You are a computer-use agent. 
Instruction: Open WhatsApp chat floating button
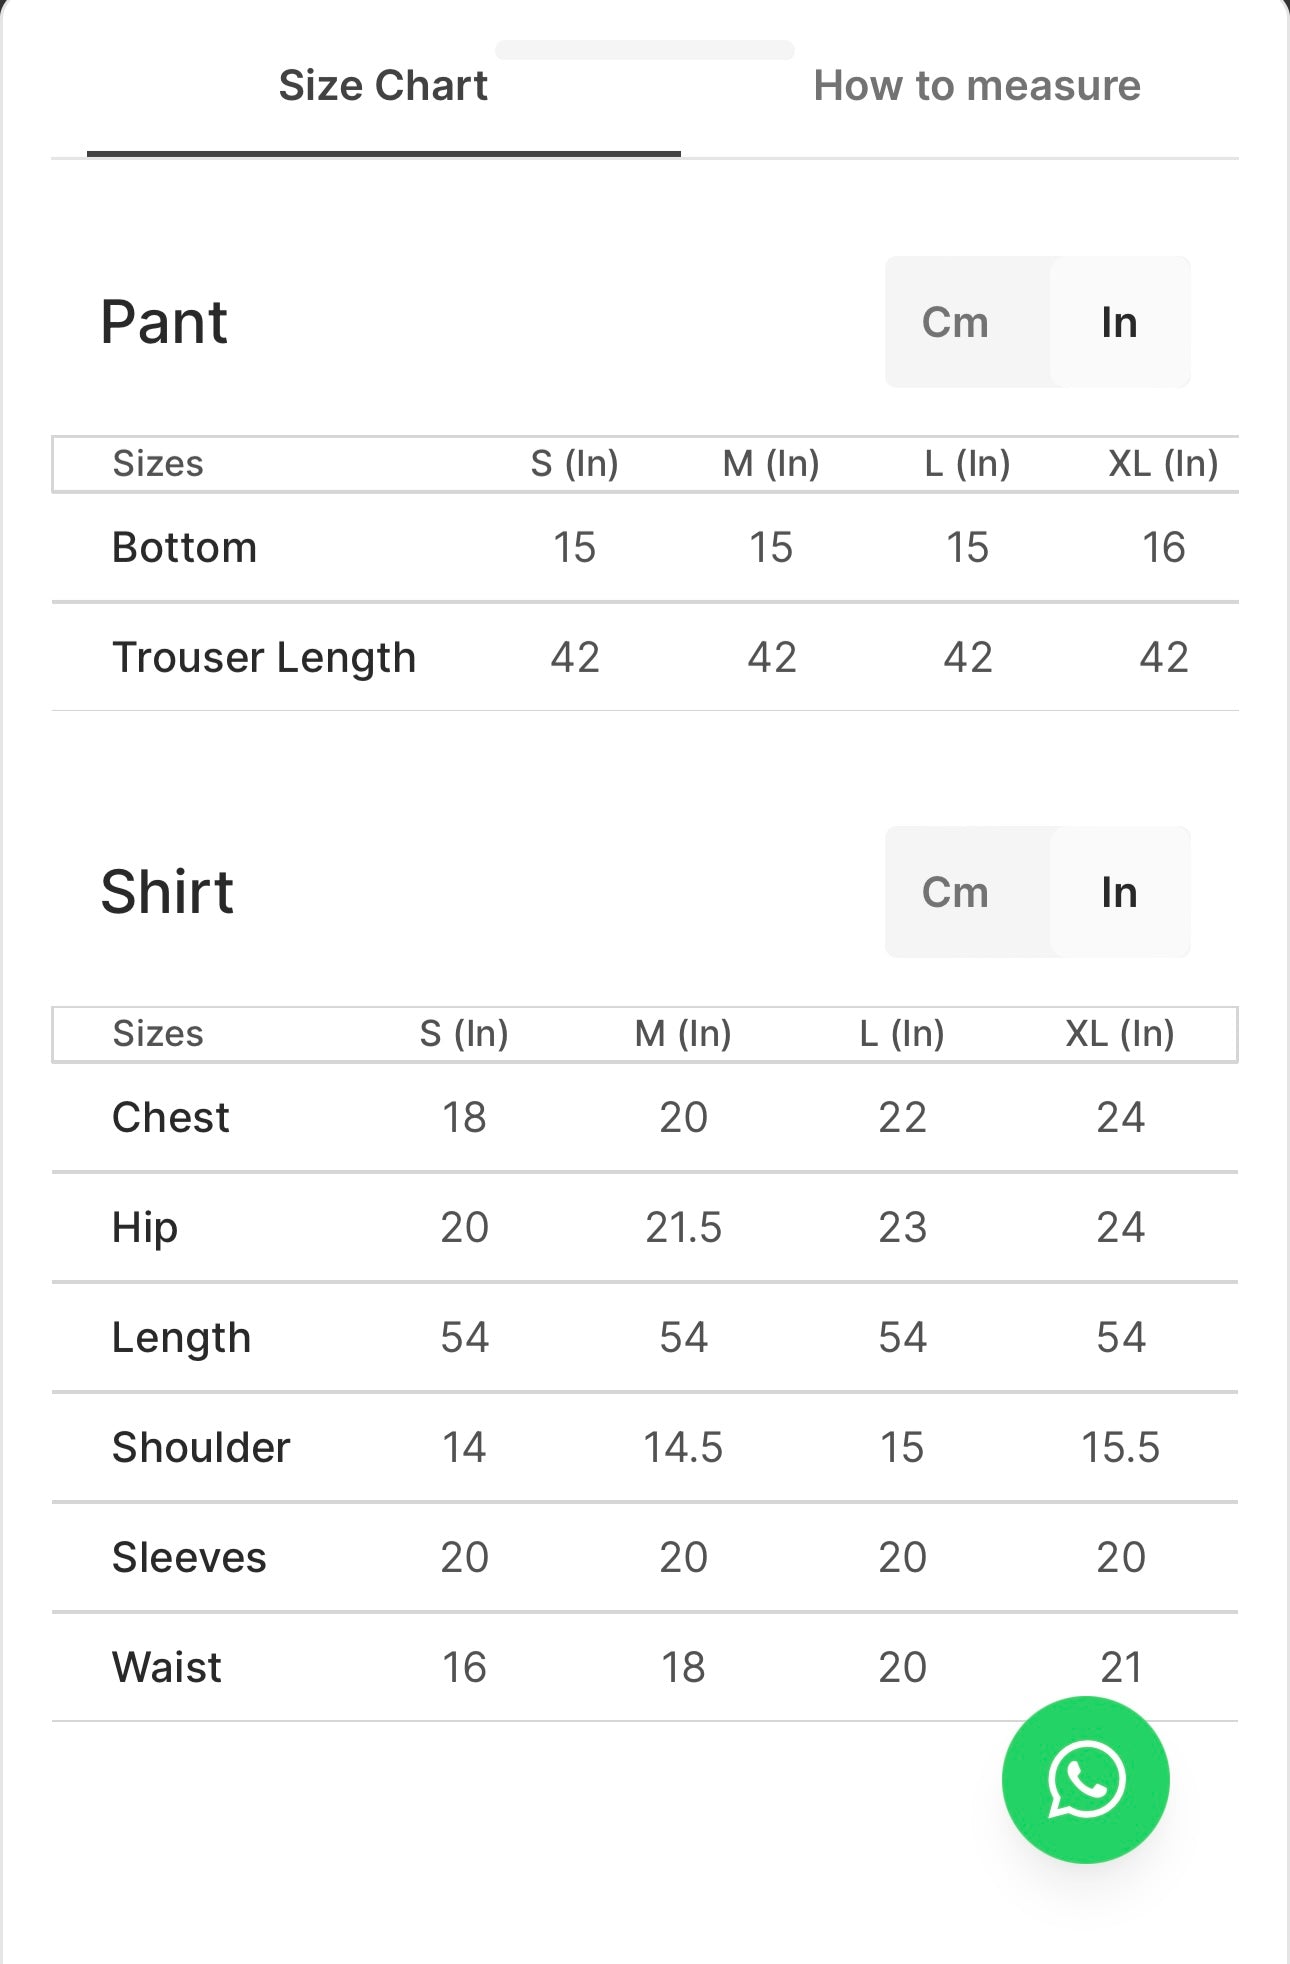[1085, 1779]
